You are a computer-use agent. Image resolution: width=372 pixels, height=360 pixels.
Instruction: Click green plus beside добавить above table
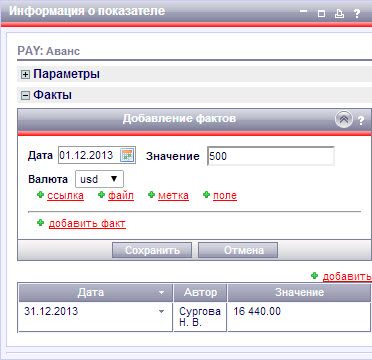tap(314, 275)
